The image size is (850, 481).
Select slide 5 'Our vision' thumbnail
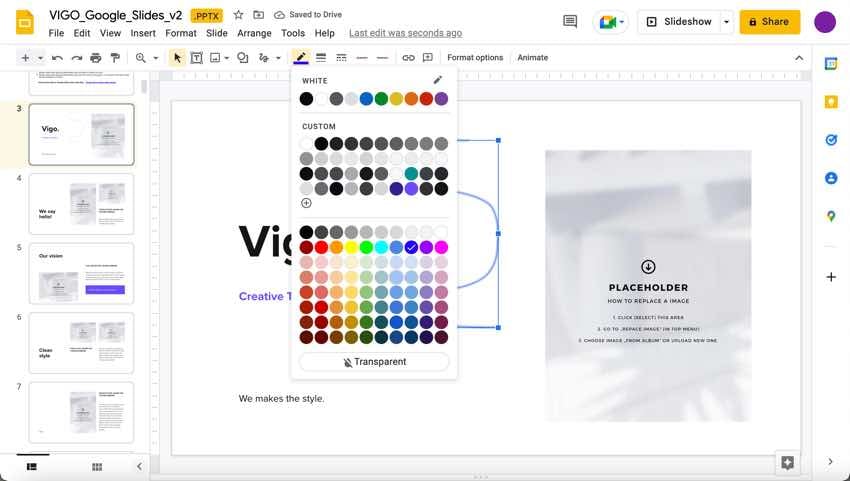point(81,273)
